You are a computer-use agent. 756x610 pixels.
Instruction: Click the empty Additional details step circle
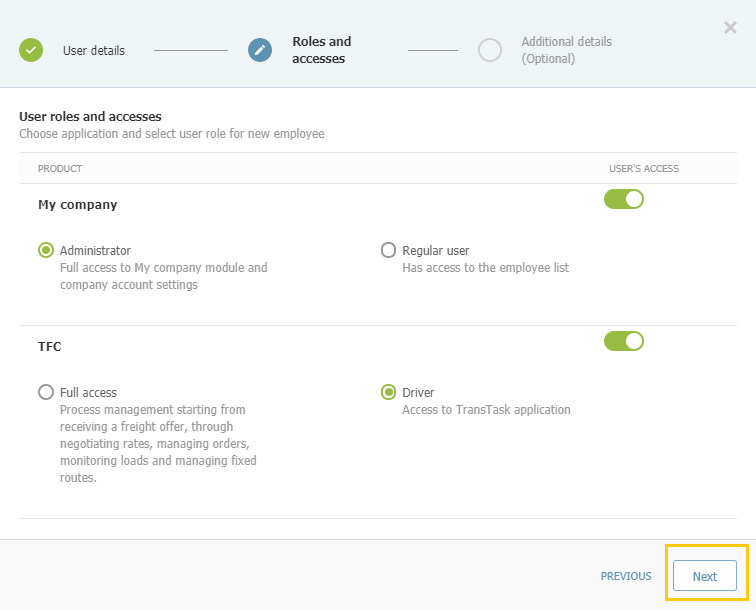490,50
